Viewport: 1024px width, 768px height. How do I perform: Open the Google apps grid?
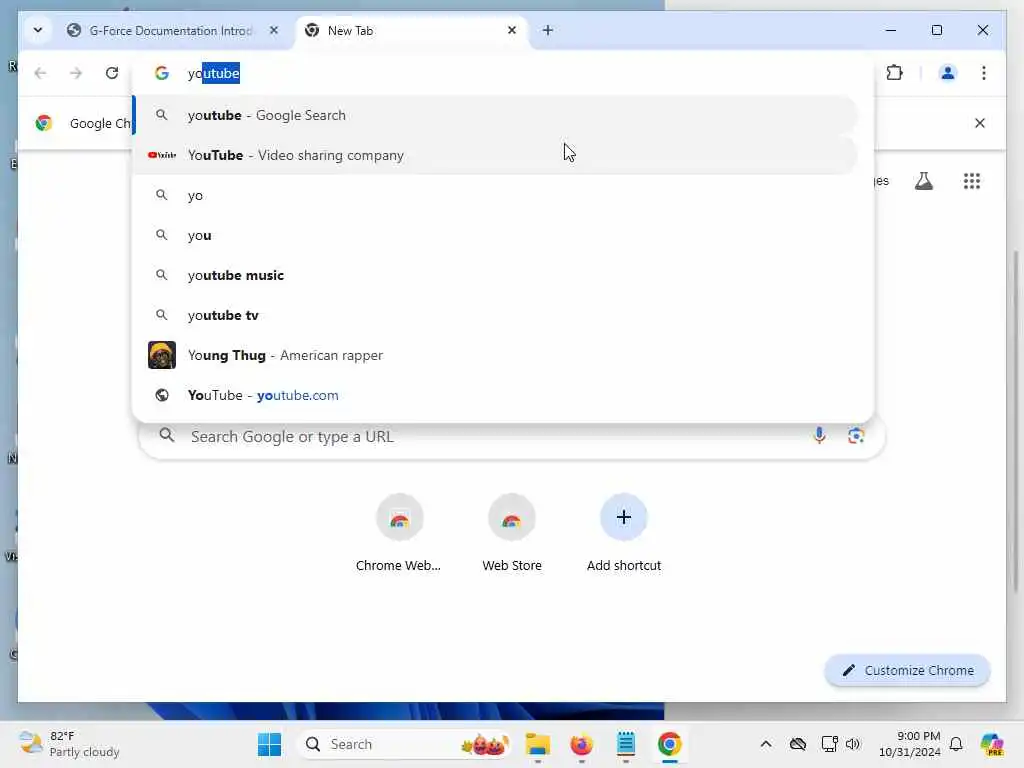[x=972, y=181]
